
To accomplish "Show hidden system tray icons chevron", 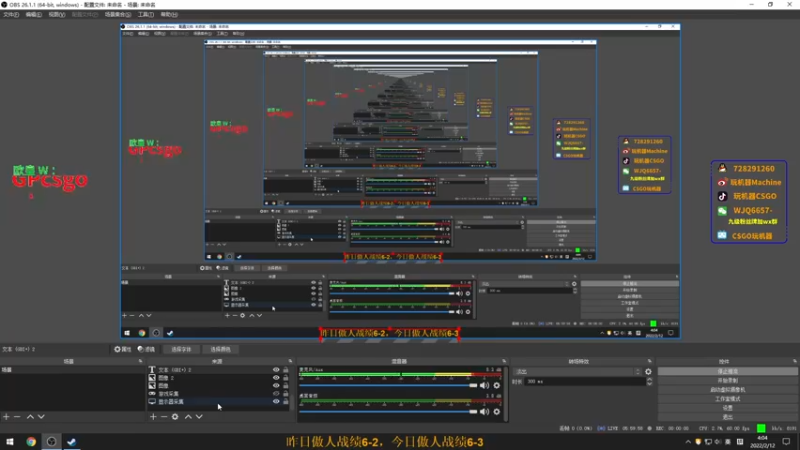I will pyautogui.click(x=688, y=442).
